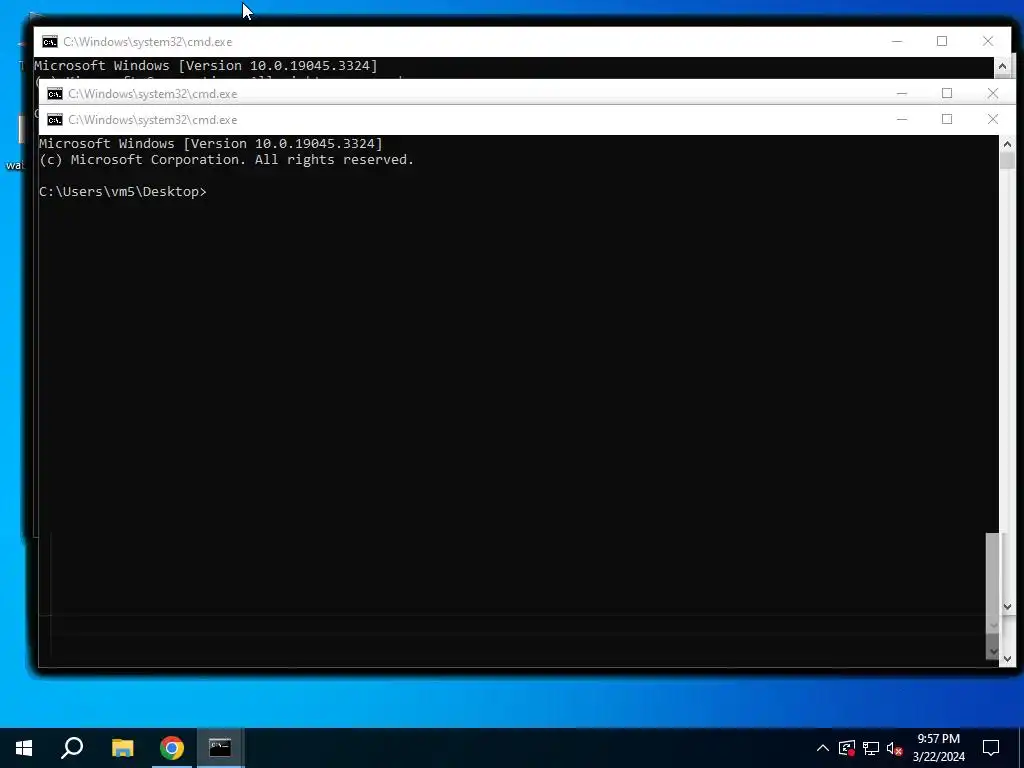Minimize the rearmost cmd.exe window
Viewport: 1024px width, 768px height.
(897, 41)
